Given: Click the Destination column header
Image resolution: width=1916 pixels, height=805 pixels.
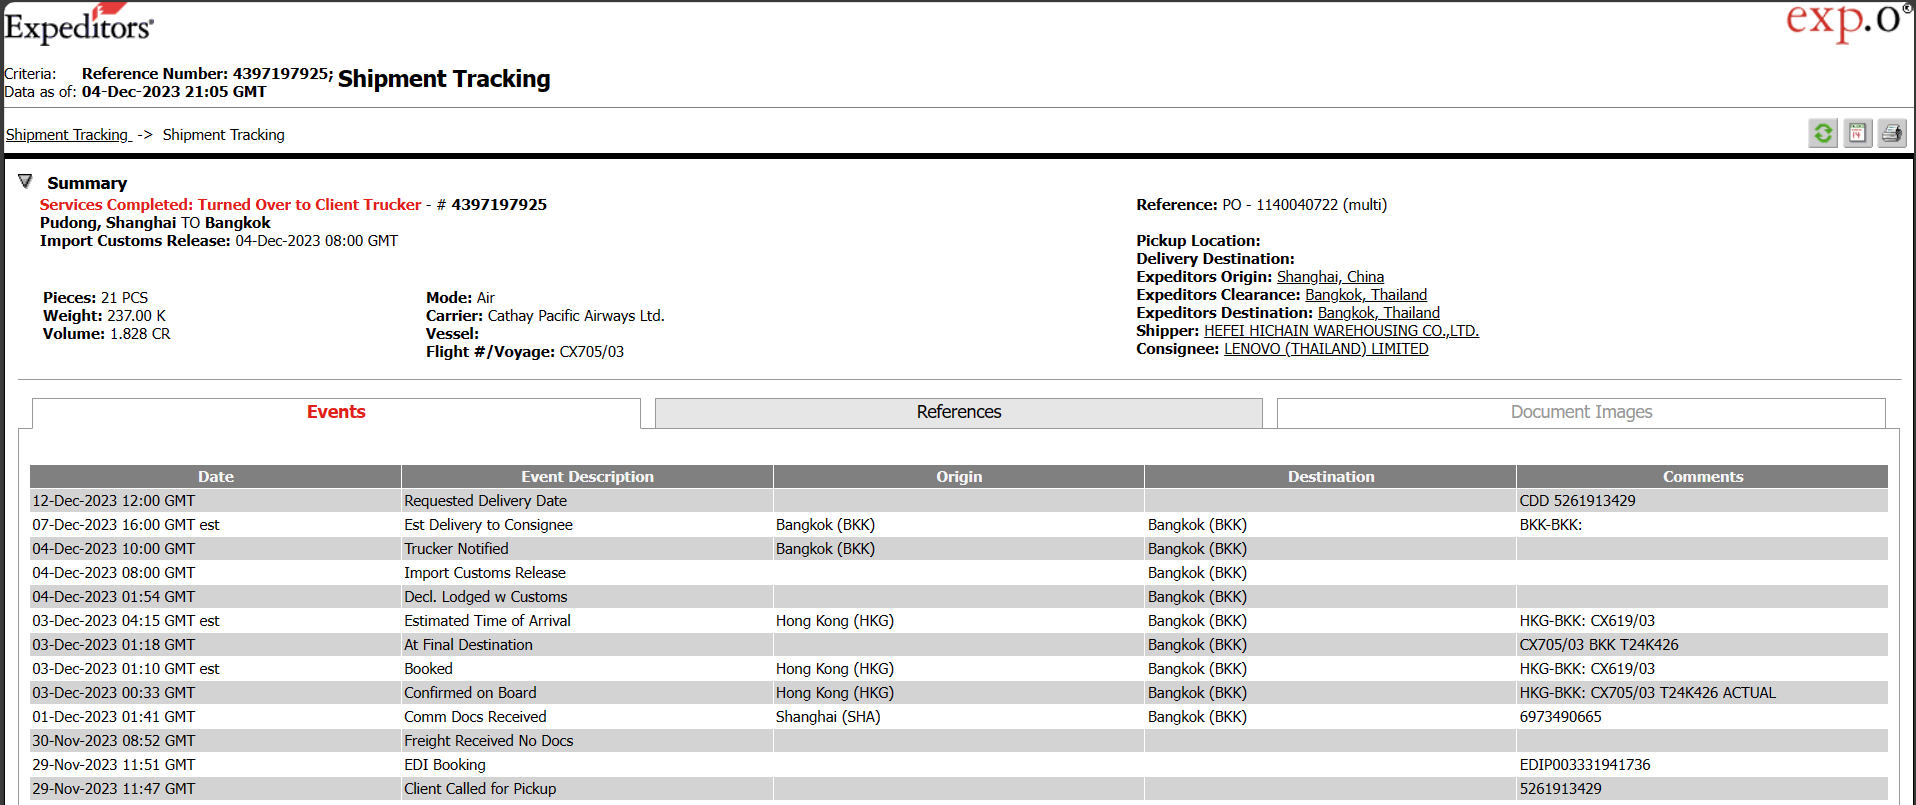Looking at the screenshot, I should pyautogui.click(x=1331, y=477).
